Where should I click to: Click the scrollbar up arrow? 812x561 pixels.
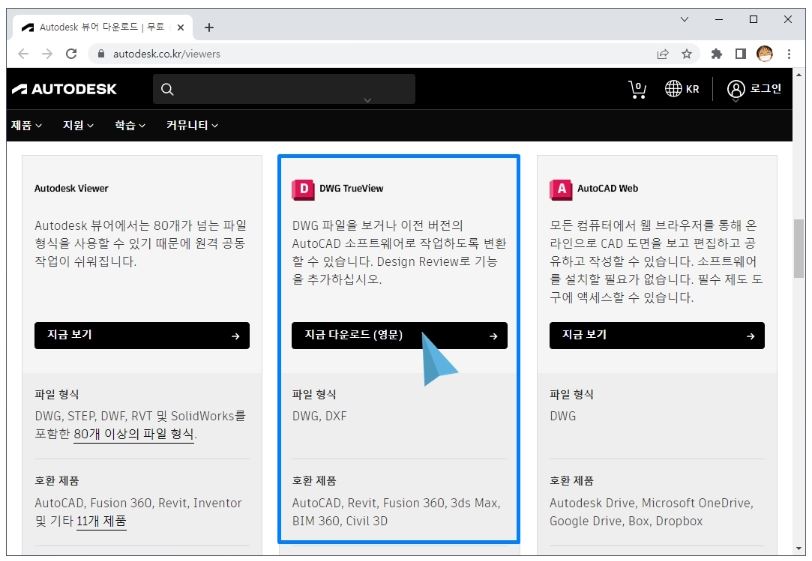799,75
